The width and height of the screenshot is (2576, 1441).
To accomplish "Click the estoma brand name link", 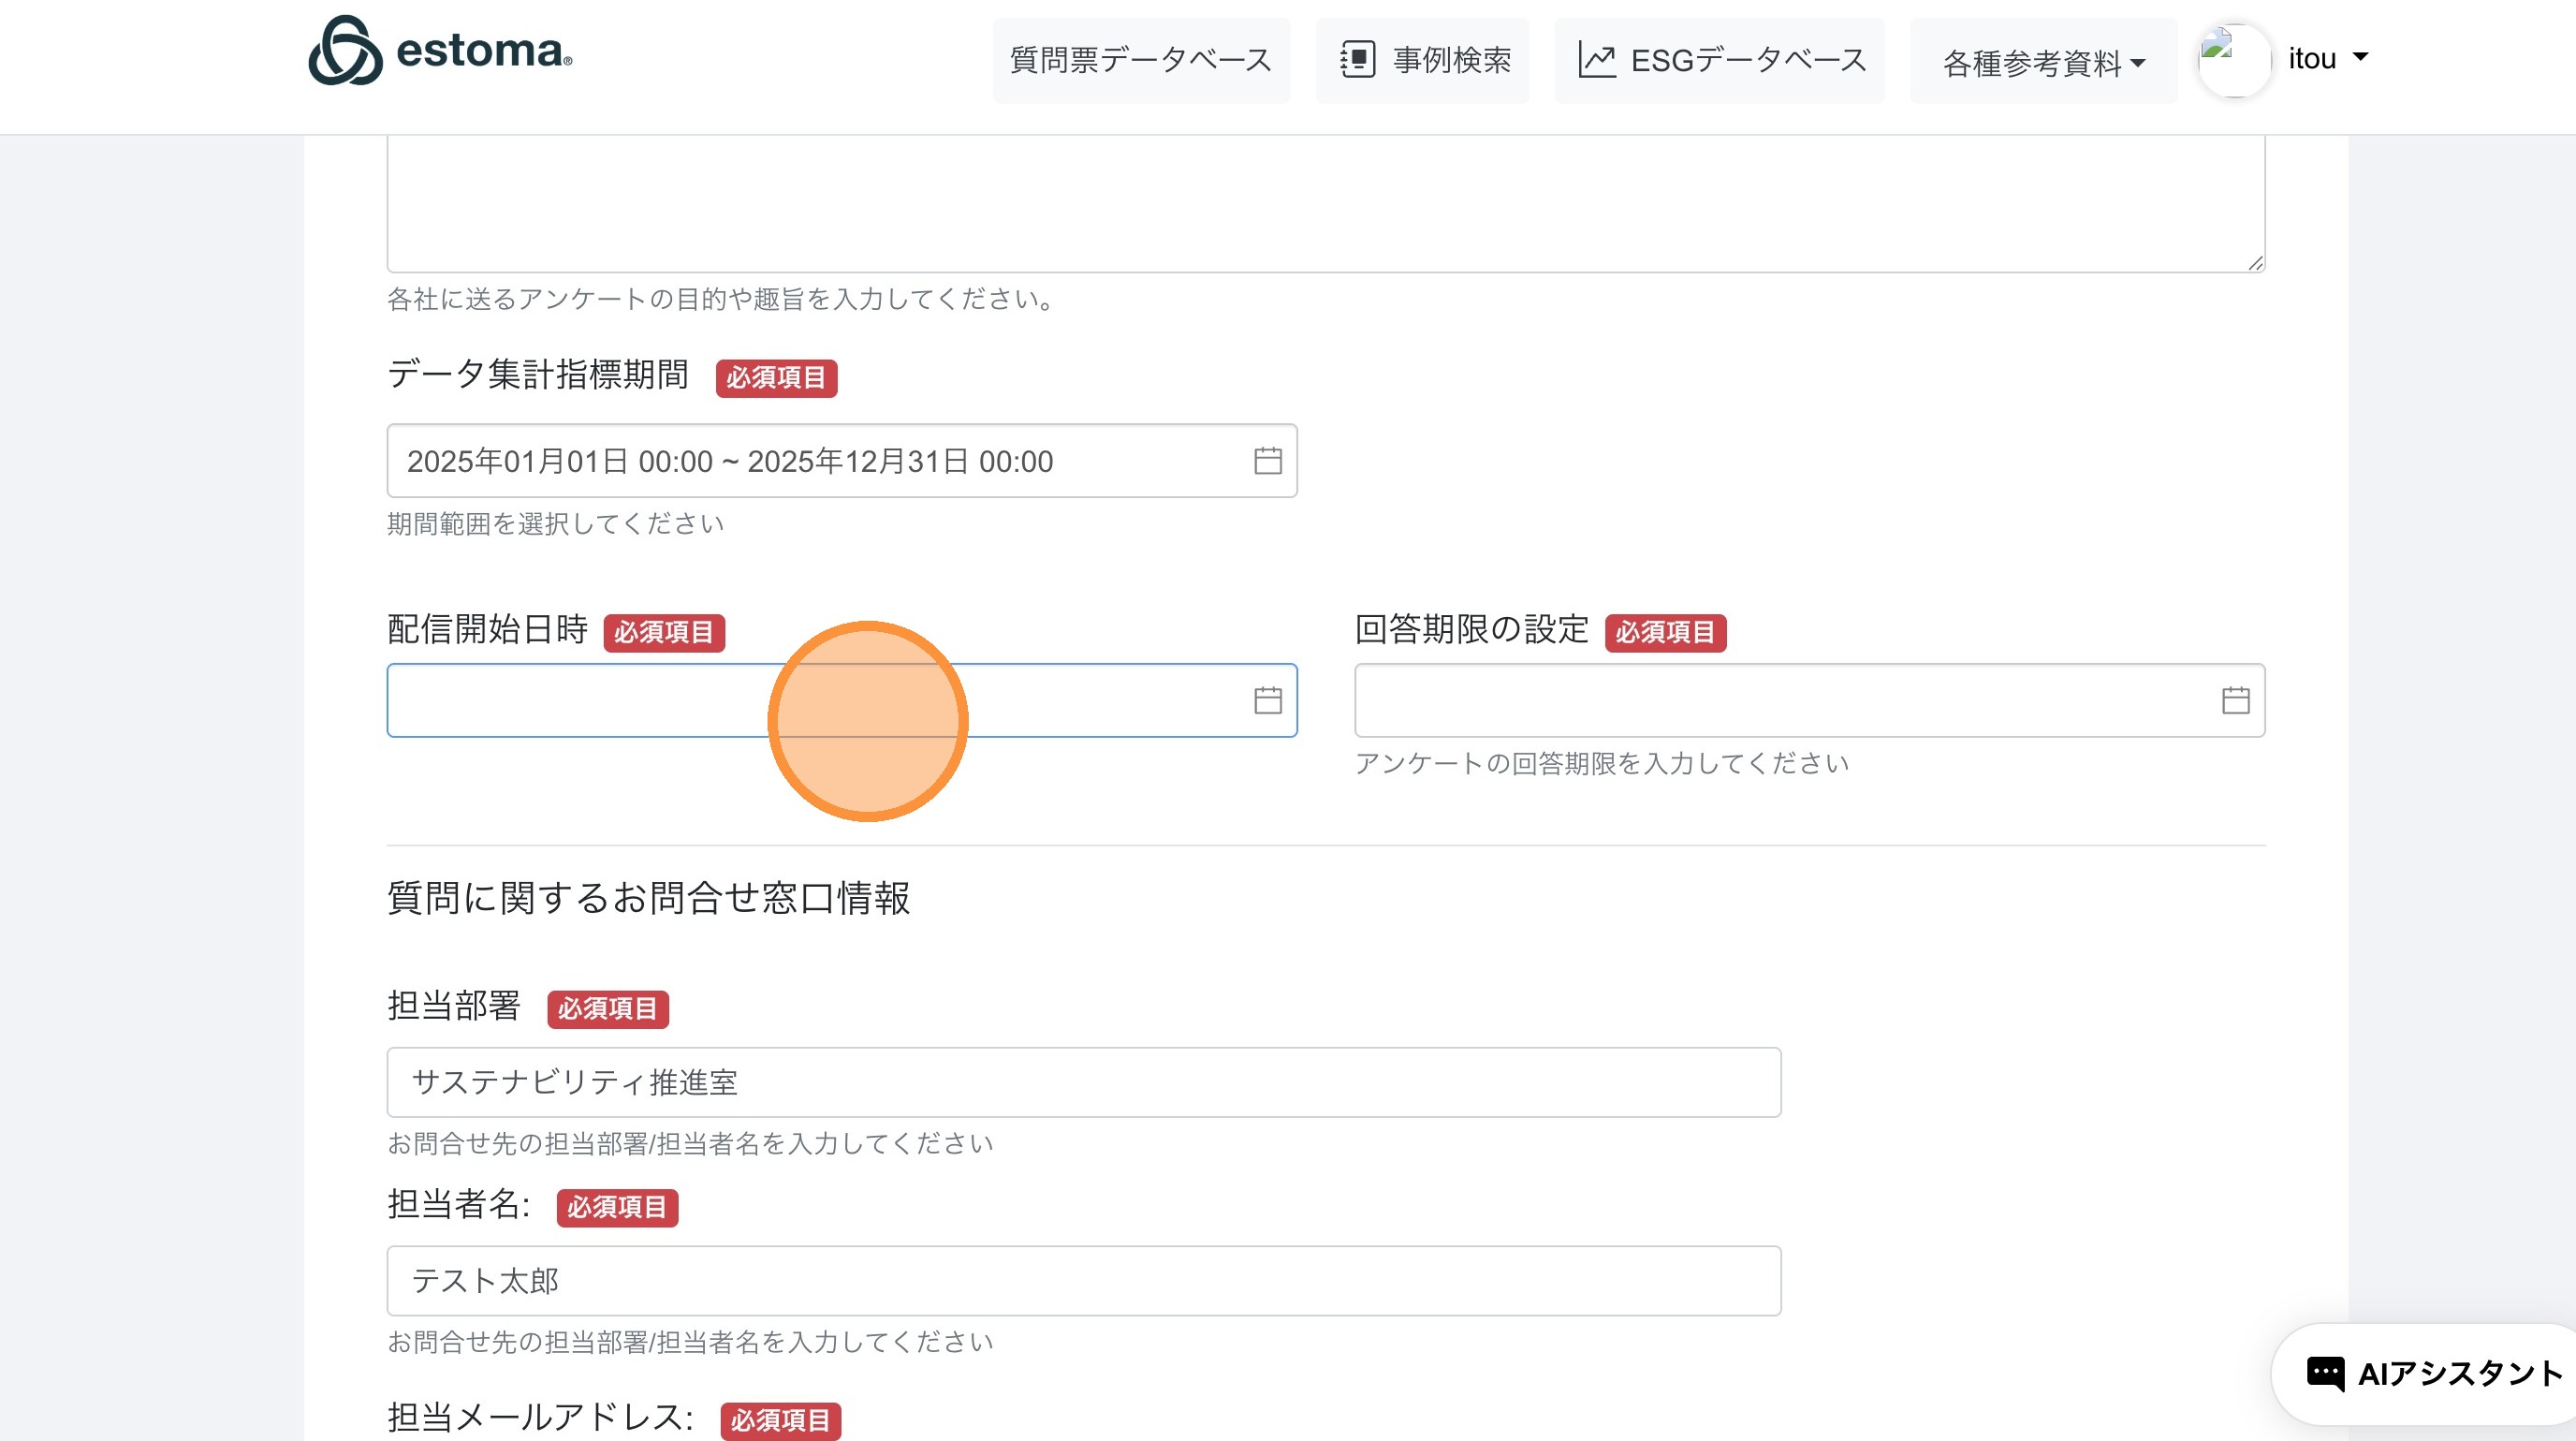I will pyautogui.click(x=483, y=51).
